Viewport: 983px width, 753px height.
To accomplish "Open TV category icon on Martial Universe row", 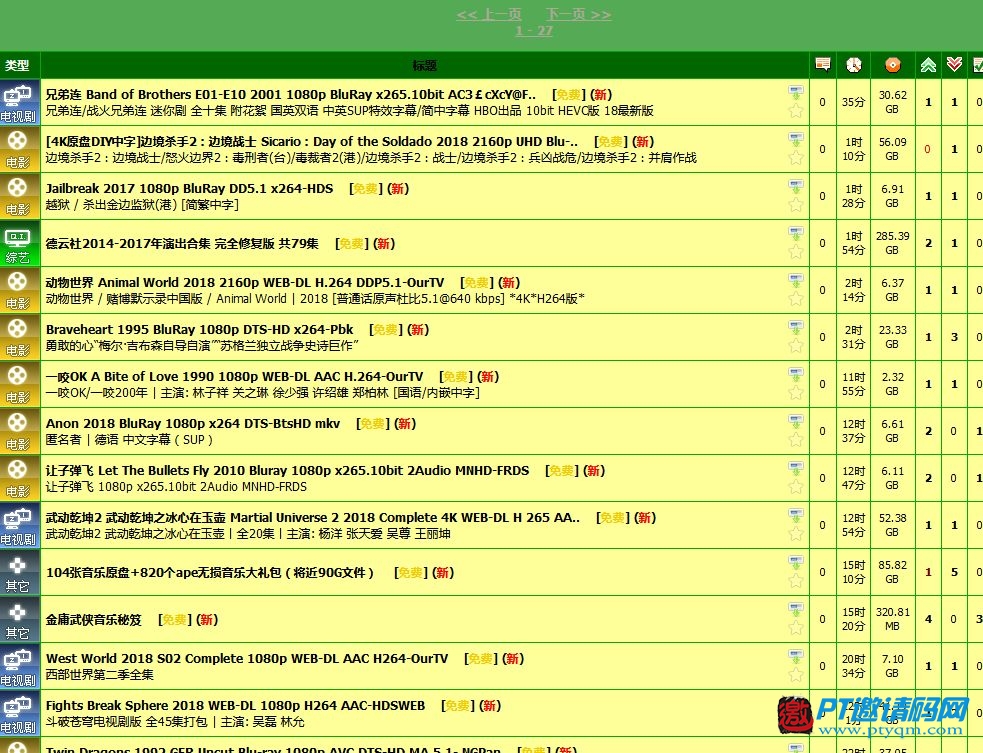I will [x=19, y=525].
